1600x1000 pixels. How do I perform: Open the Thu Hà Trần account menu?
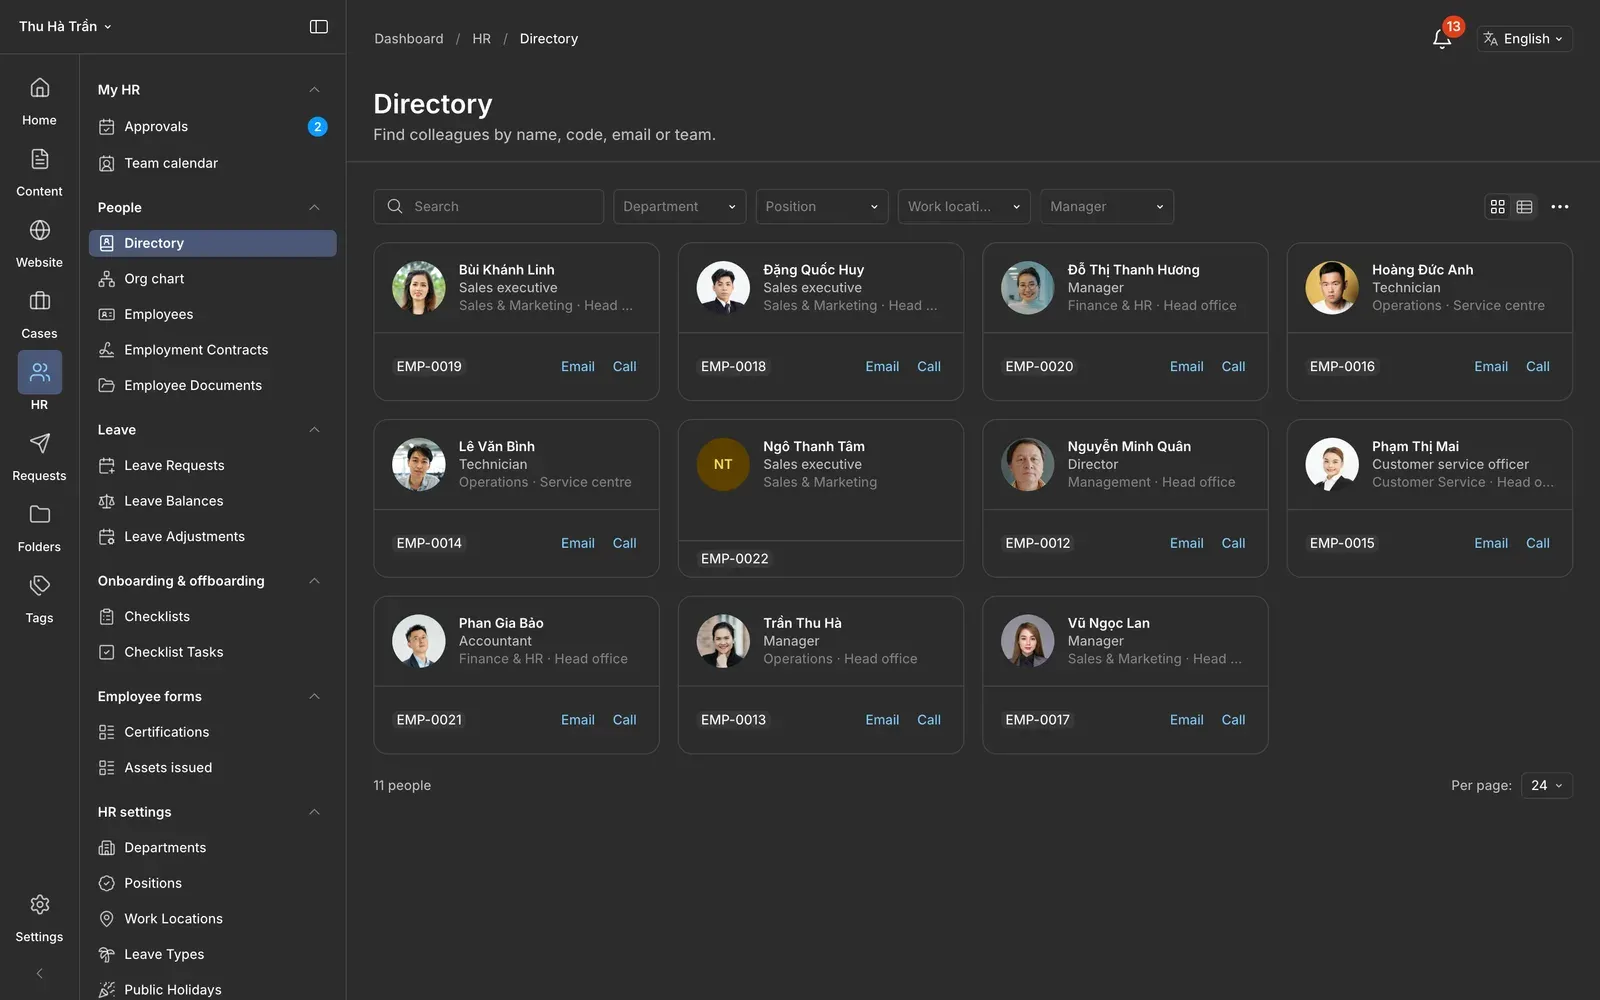pyautogui.click(x=66, y=27)
